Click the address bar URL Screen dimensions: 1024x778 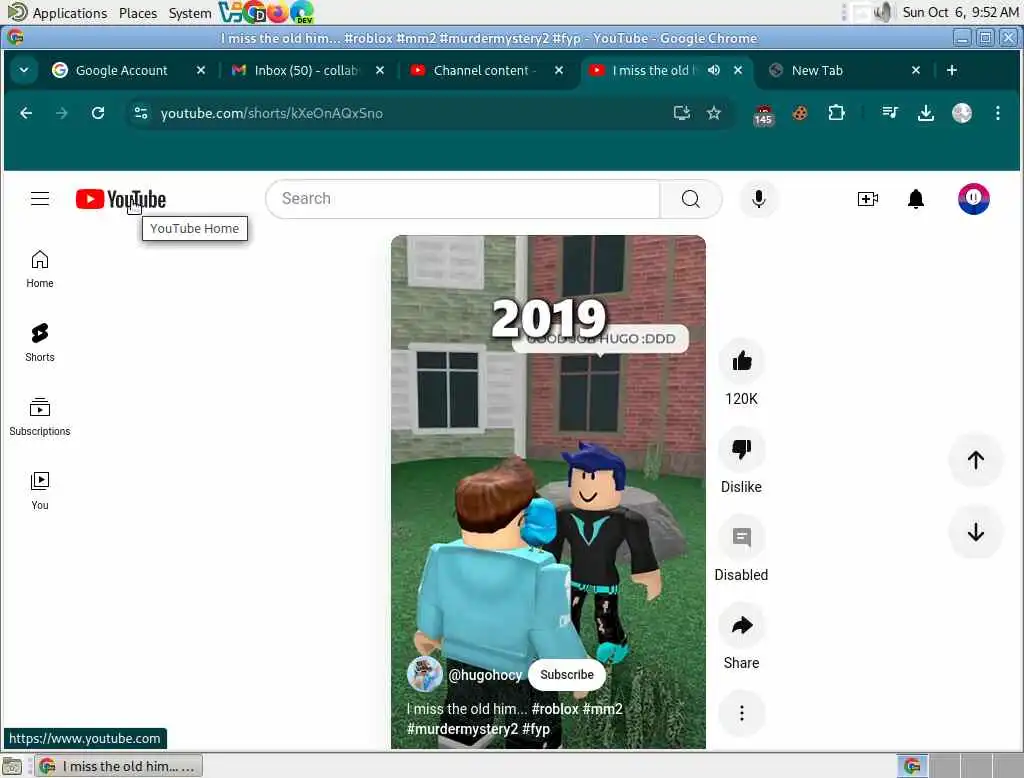pyautogui.click(x=272, y=113)
